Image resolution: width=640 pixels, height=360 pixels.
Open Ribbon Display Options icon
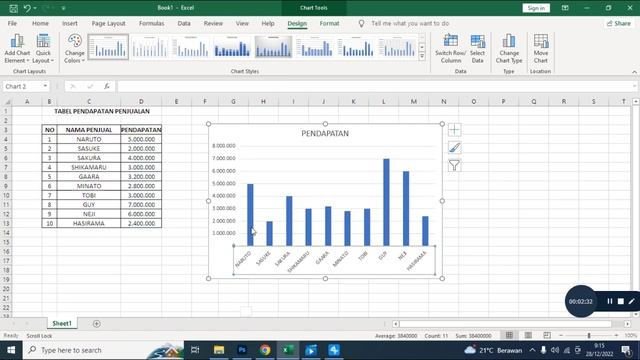[565, 8]
